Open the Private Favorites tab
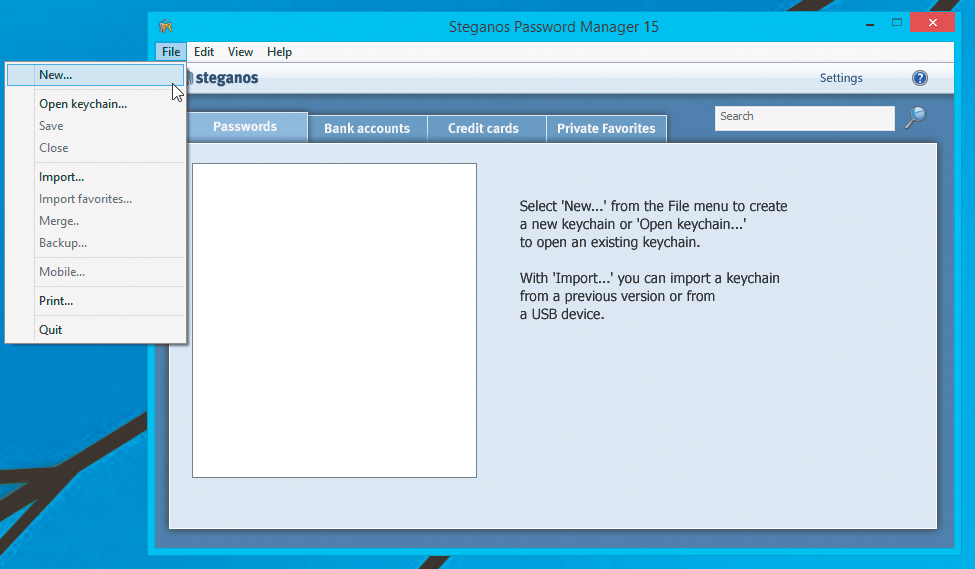The width and height of the screenshot is (975, 569). click(606, 128)
